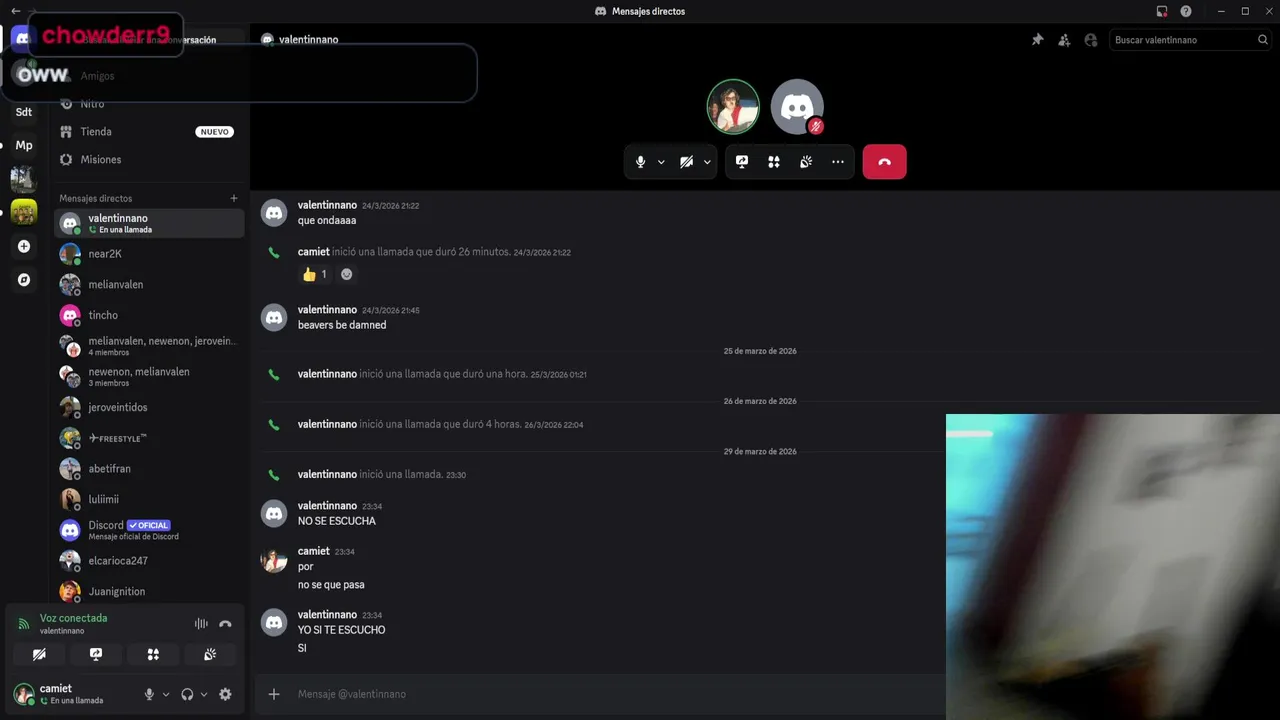Screen dimensions: 1280x720
Task: Select valentinnano conversation in DM list
Action: point(150,223)
